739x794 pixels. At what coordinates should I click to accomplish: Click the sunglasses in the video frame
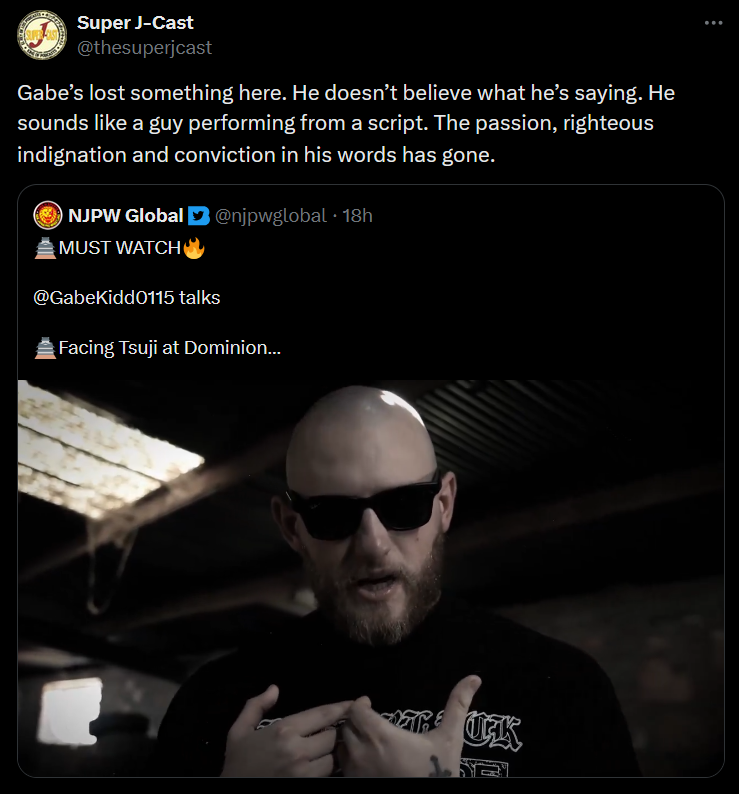(x=366, y=510)
